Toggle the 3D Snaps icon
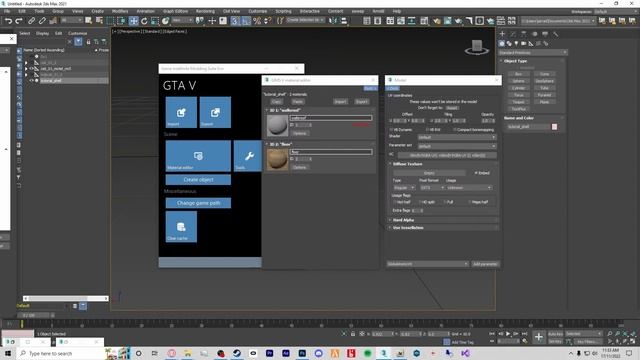This screenshot has width=640, height=360. pyautogui.click(x=235, y=21)
